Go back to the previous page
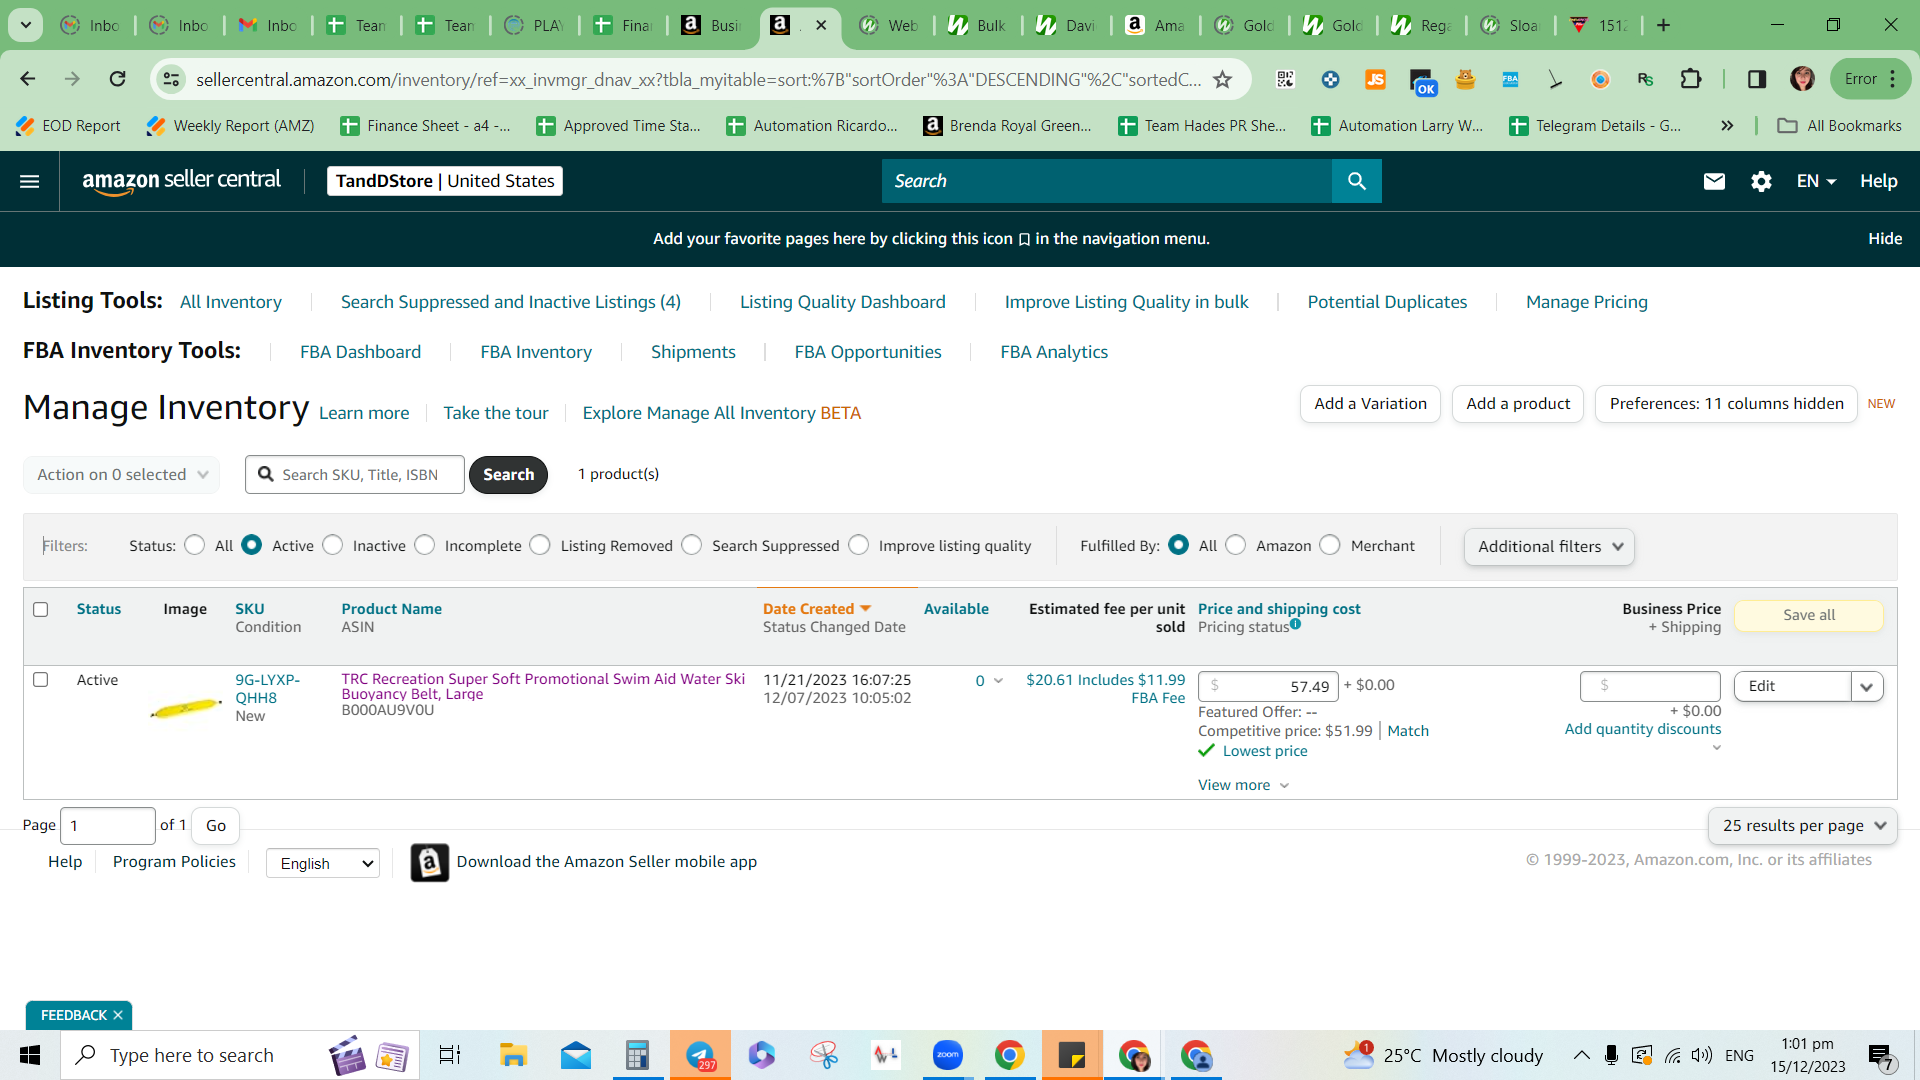The width and height of the screenshot is (1920, 1080). (x=28, y=79)
